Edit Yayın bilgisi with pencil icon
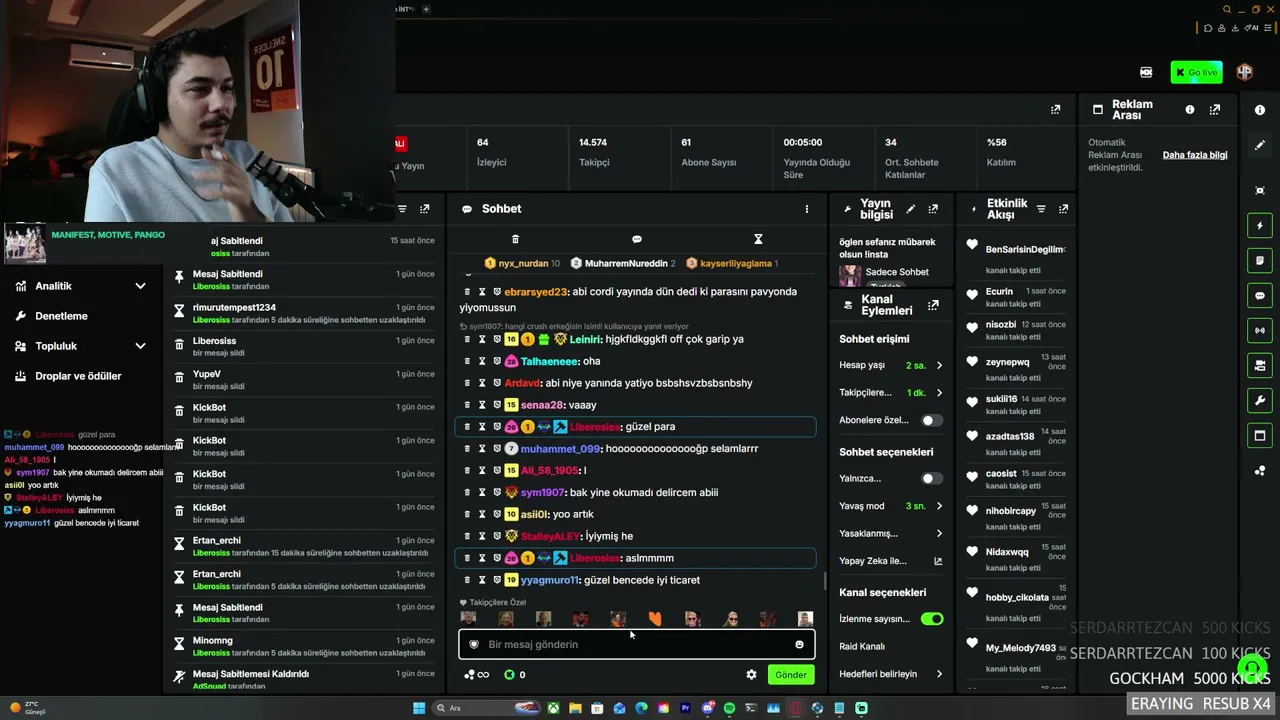This screenshot has width=1280, height=720. pyautogui.click(x=911, y=209)
